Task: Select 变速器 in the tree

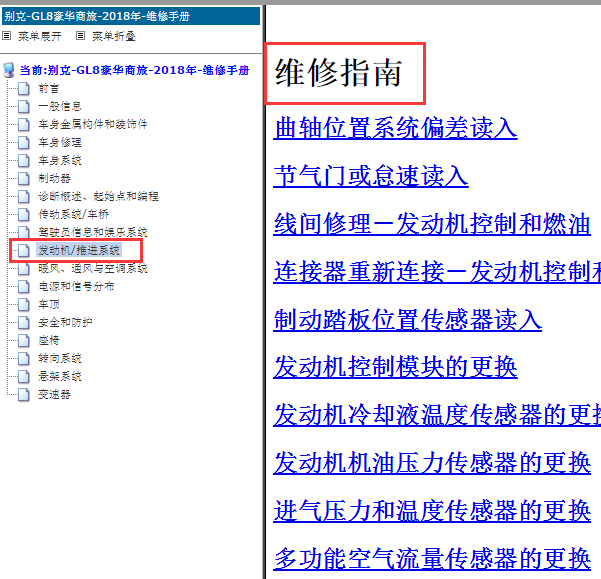Action: (x=54, y=395)
